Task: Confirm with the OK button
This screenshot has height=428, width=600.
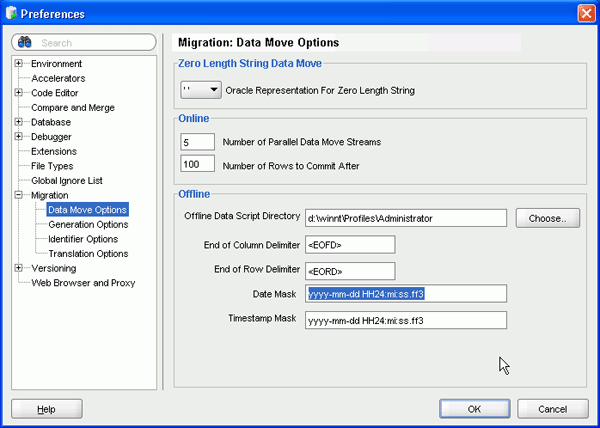Action: point(473,409)
